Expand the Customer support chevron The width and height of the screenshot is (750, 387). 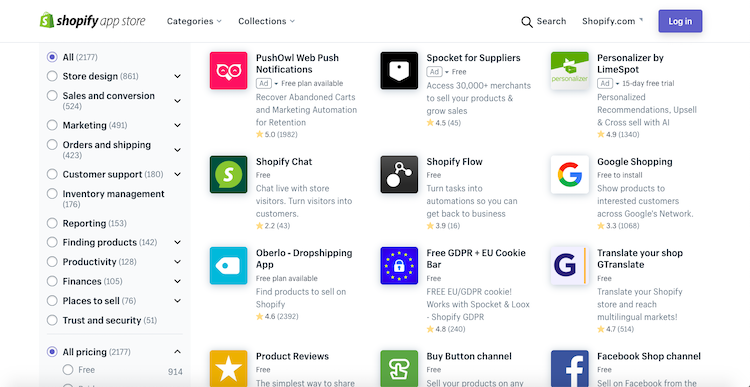coord(177,174)
